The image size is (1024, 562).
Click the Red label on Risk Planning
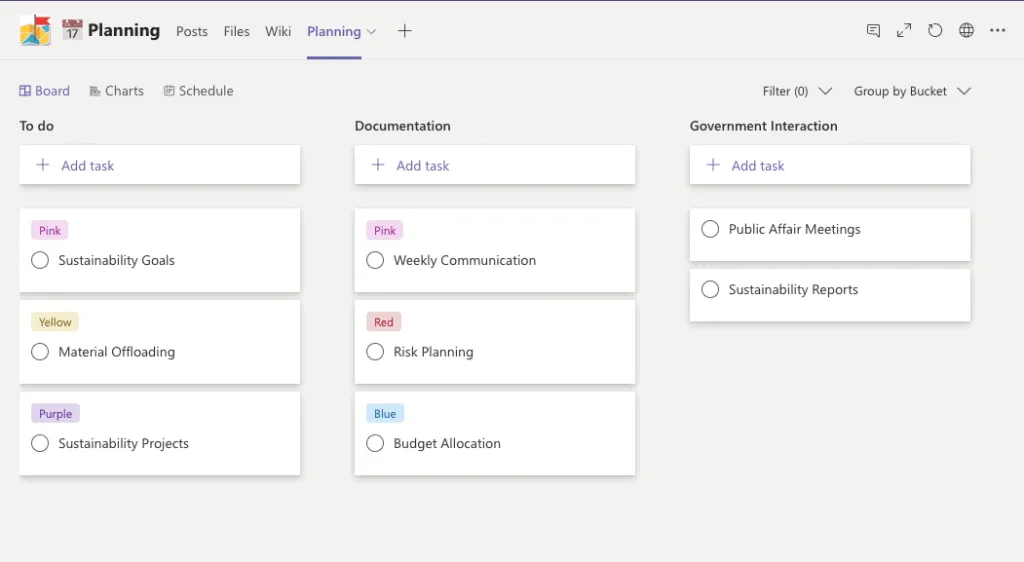(383, 322)
